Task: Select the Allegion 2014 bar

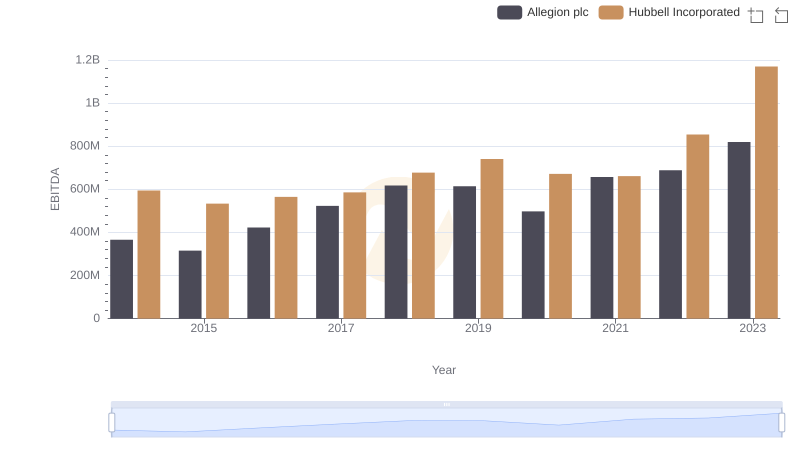Action: (121, 279)
